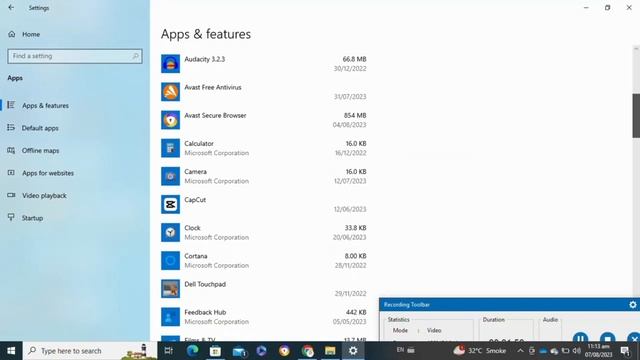Click the Dell Touchpad icon

pyautogui.click(x=170, y=289)
